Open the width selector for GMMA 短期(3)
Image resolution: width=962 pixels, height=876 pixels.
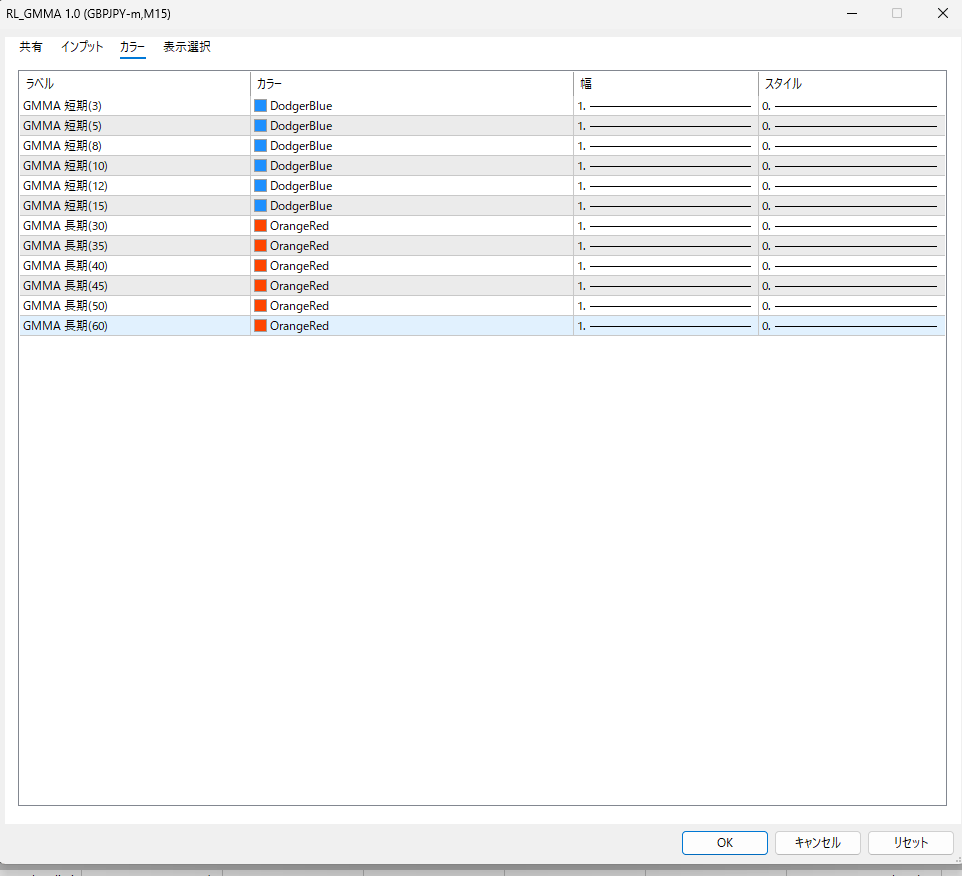pos(666,106)
